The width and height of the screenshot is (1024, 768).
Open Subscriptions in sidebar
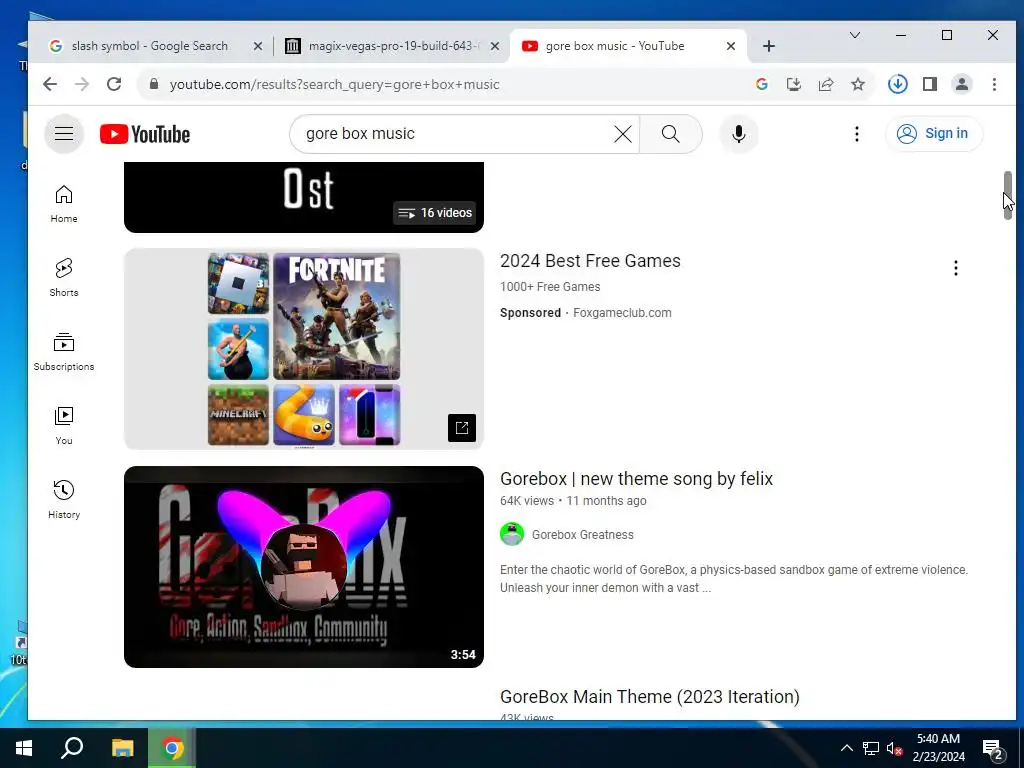click(64, 351)
